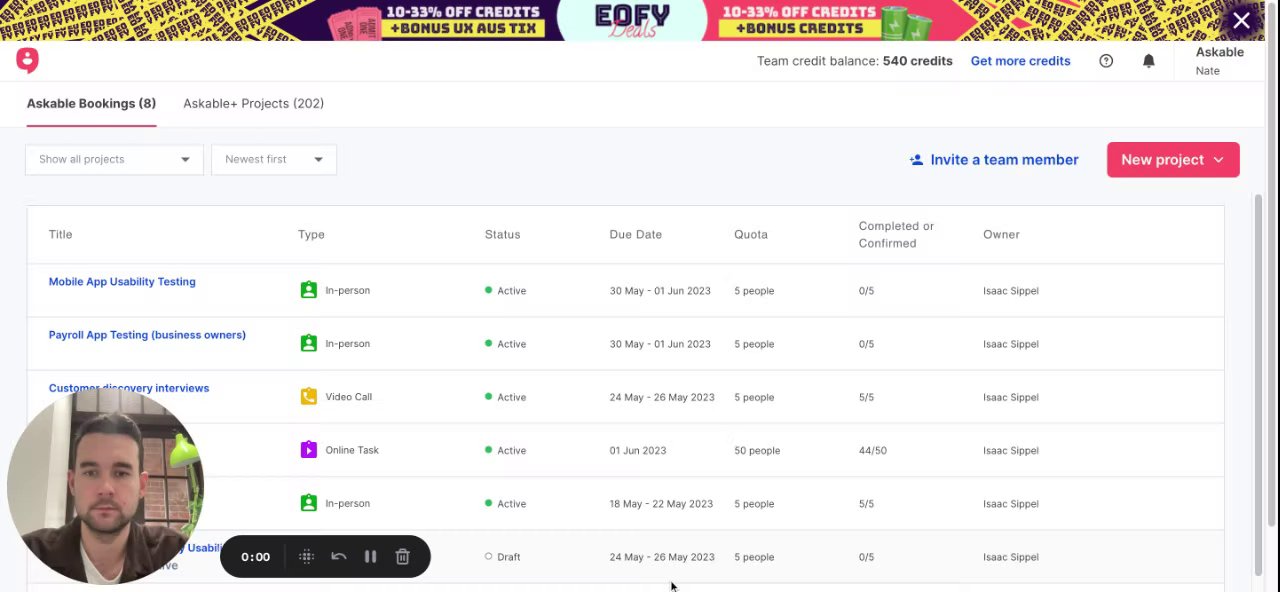Open the Newest first sort dropdown
Image resolution: width=1280 pixels, height=592 pixels.
(274, 159)
